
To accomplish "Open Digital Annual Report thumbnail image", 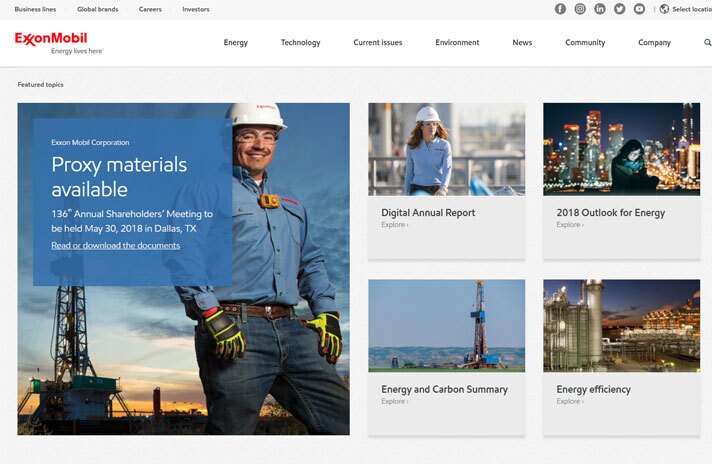I will point(447,149).
